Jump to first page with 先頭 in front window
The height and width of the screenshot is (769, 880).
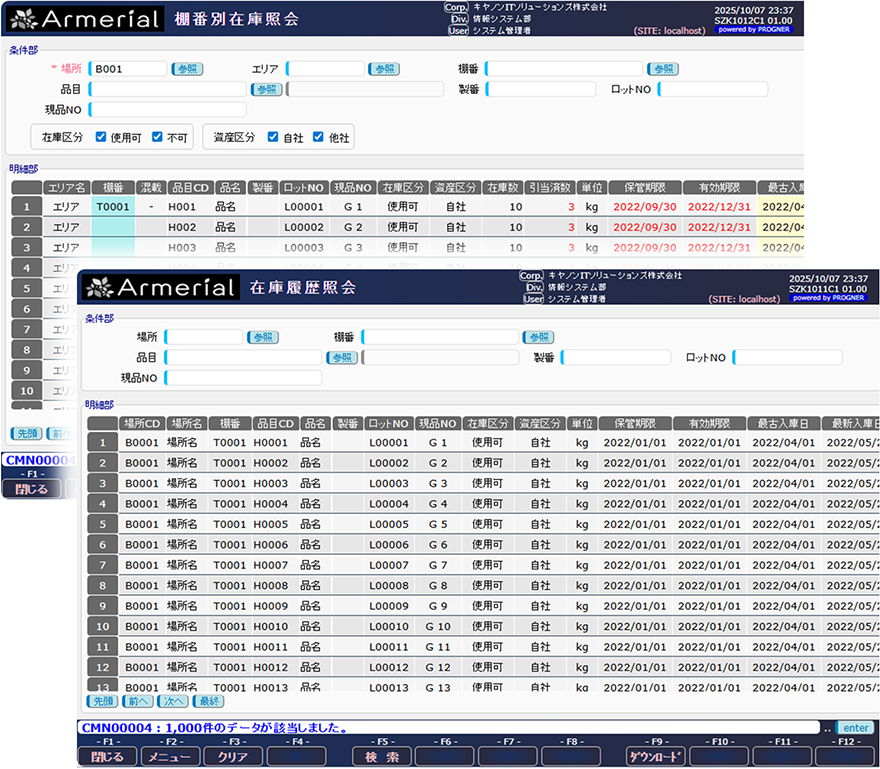coord(102,701)
